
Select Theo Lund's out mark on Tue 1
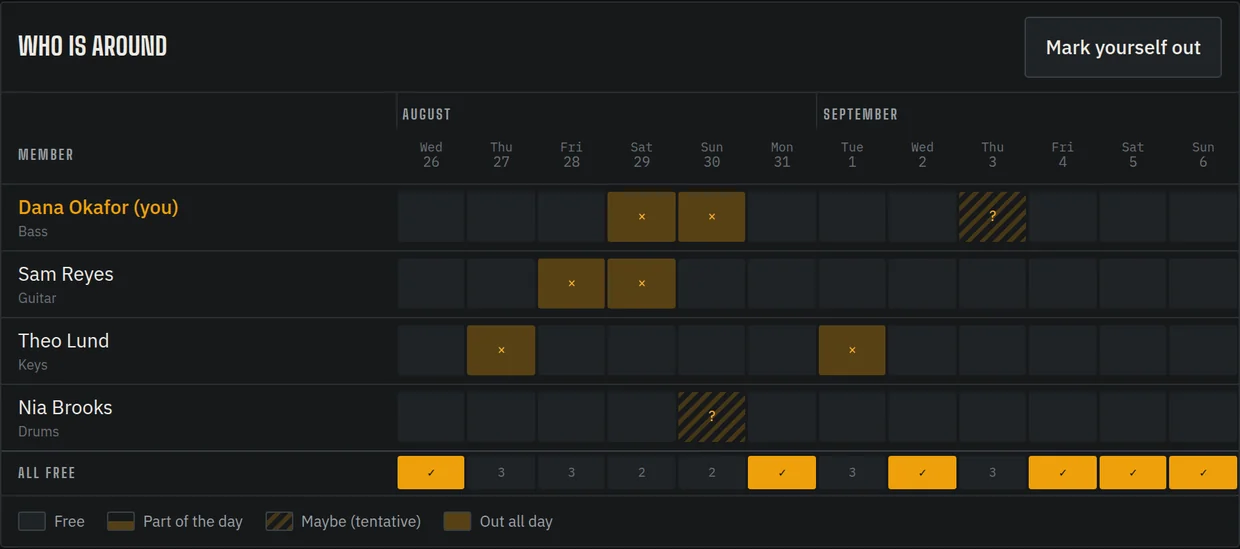click(852, 350)
